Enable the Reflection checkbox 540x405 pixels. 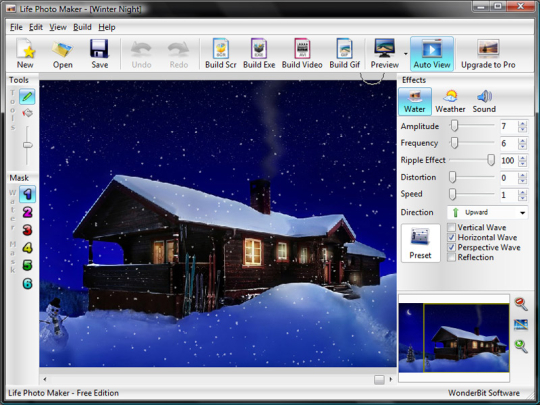click(x=451, y=257)
